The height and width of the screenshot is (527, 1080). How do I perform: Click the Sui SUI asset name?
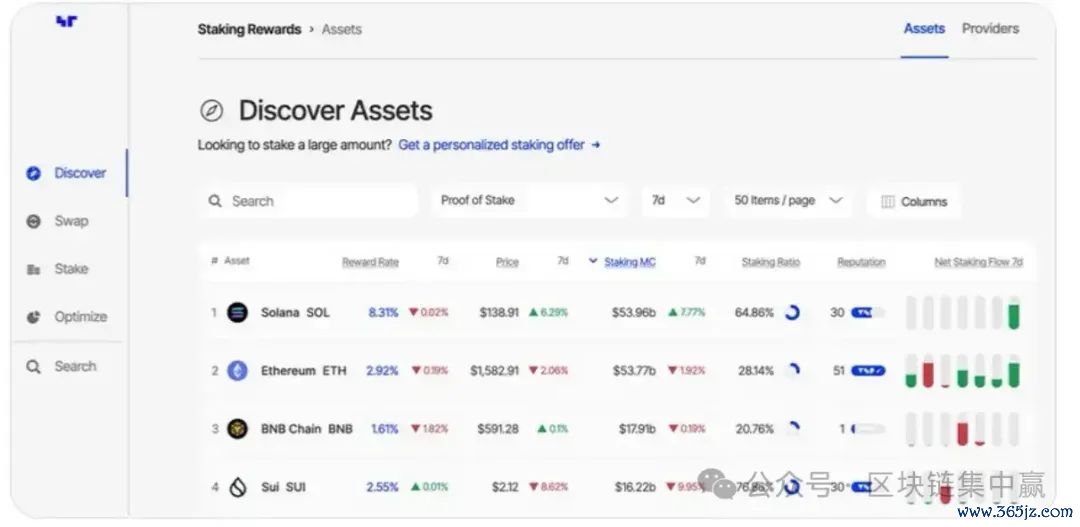(x=283, y=487)
